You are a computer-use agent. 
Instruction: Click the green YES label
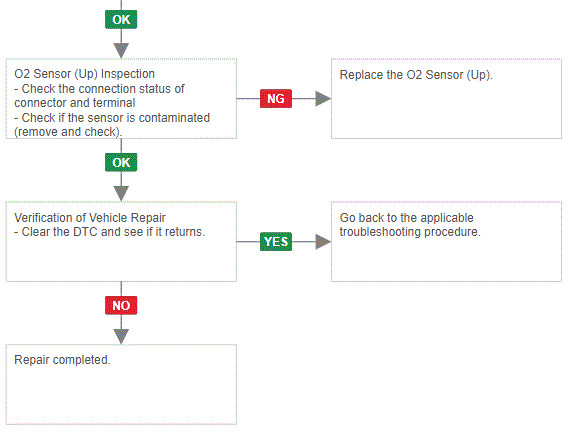coord(276,242)
